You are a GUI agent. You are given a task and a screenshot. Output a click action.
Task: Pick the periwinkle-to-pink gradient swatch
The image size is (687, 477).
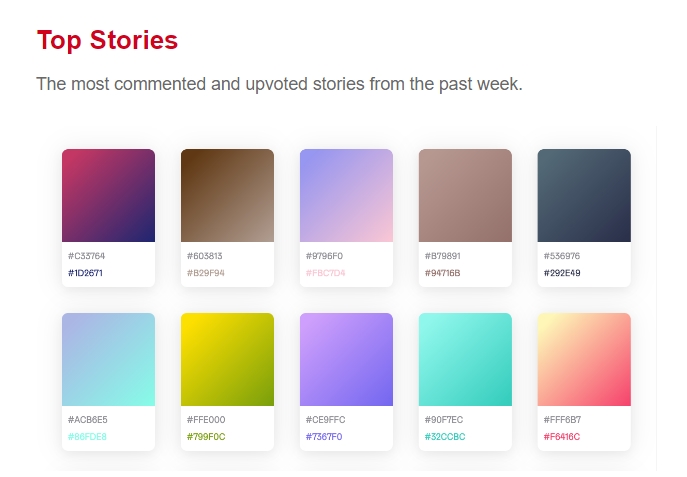[346, 195]
